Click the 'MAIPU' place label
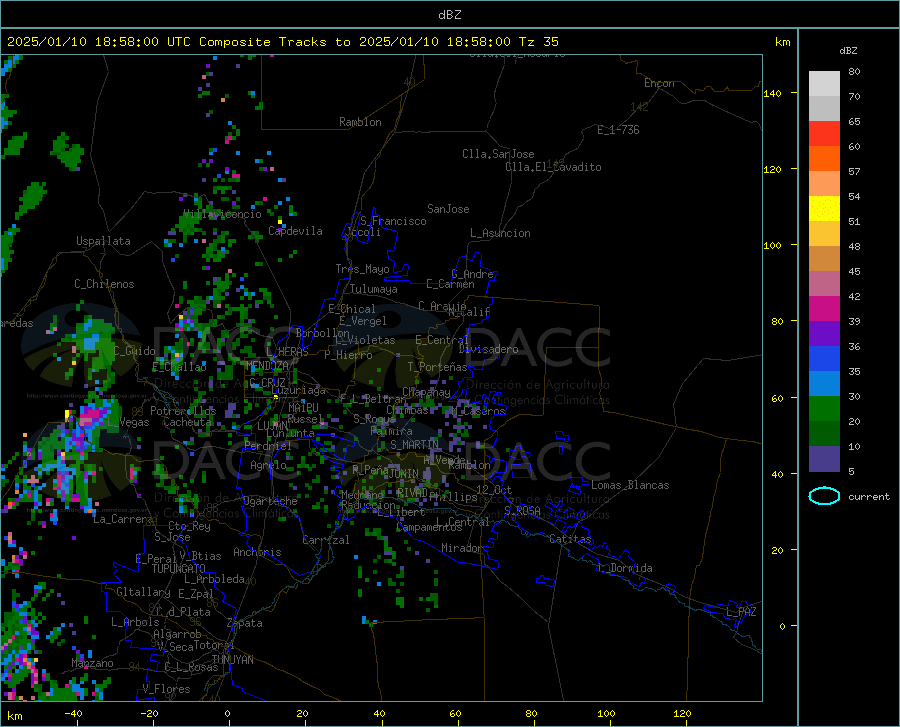900x727 pixels. [303, 407]
